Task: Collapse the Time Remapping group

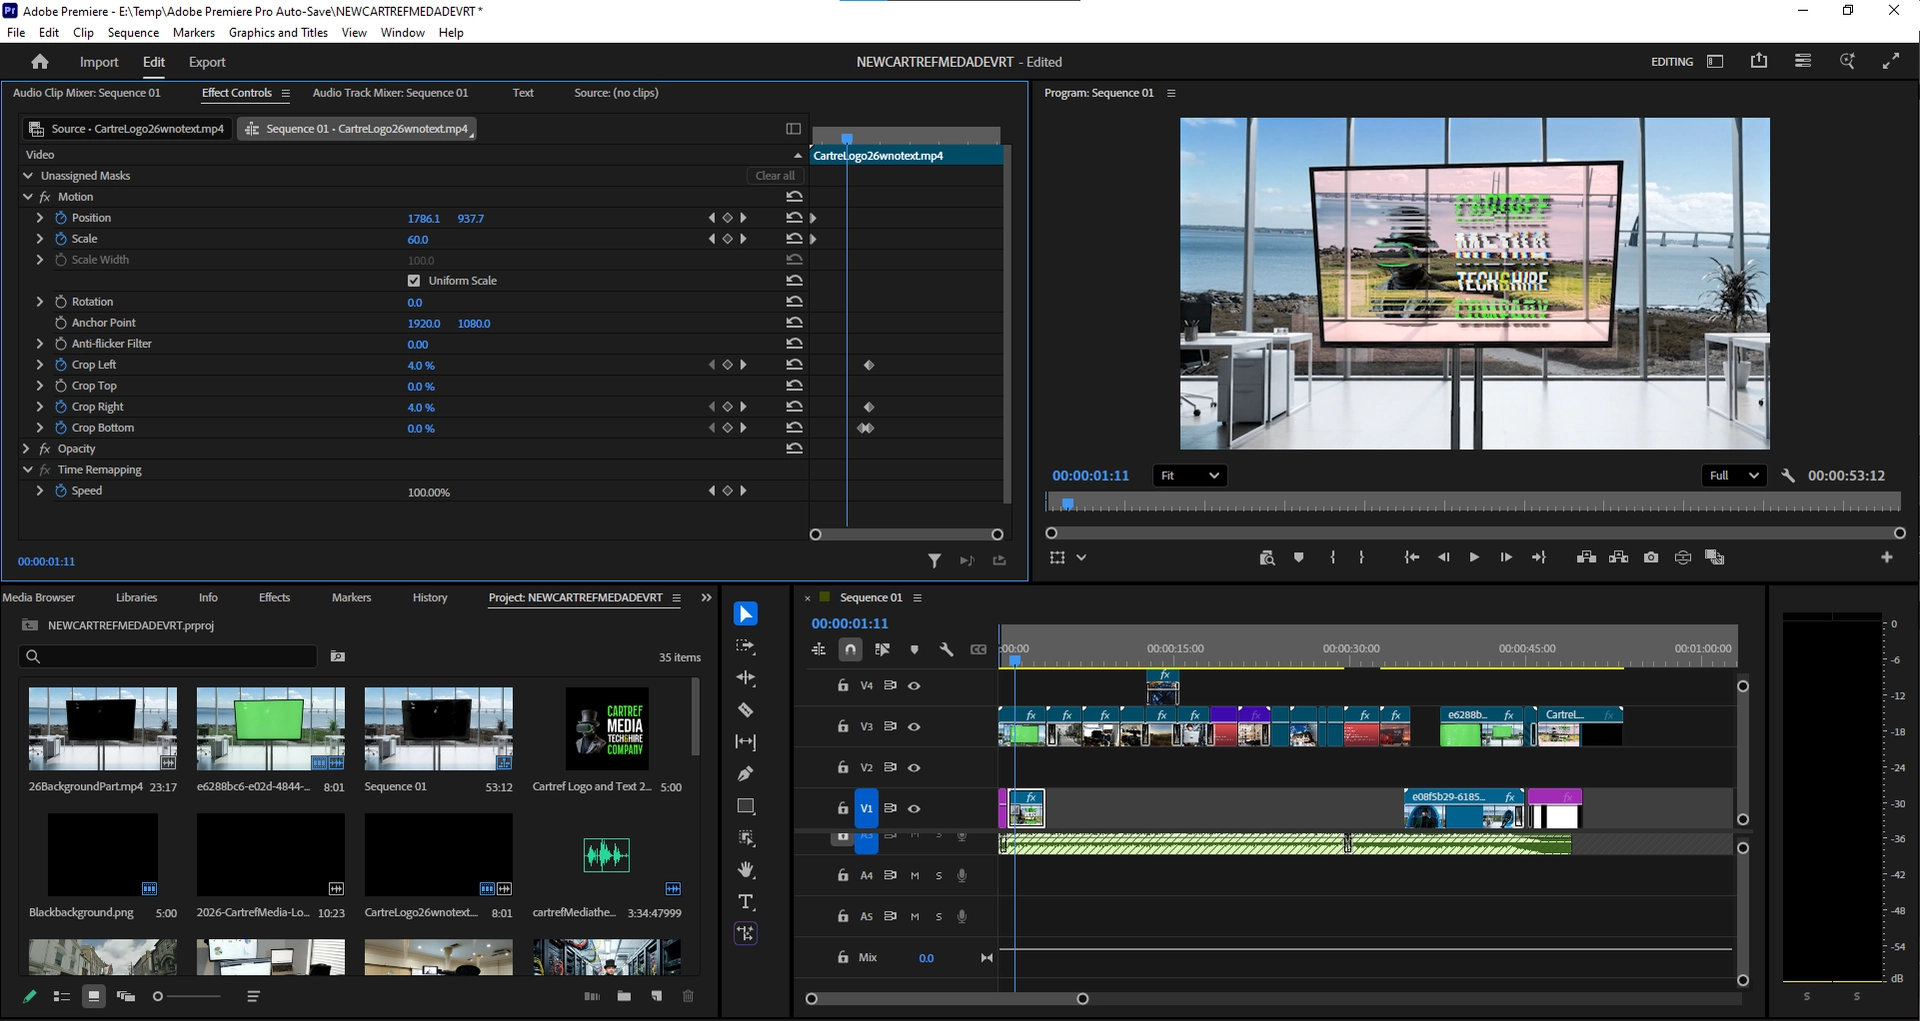Action: tap(28, 470)
